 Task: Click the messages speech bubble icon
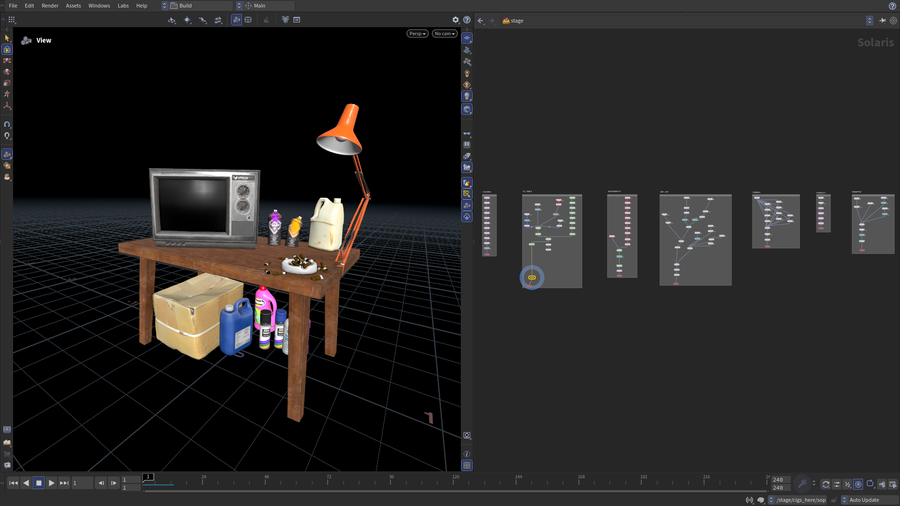point(761,500)
